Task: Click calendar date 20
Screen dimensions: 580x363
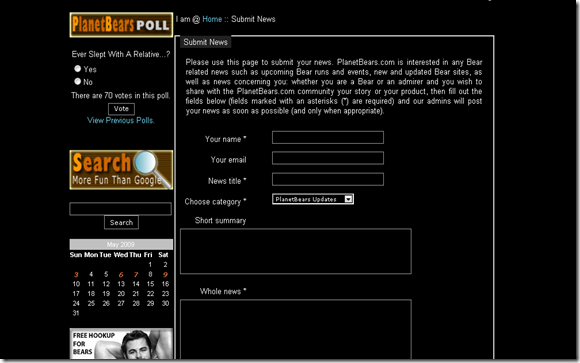Action: 121,293
